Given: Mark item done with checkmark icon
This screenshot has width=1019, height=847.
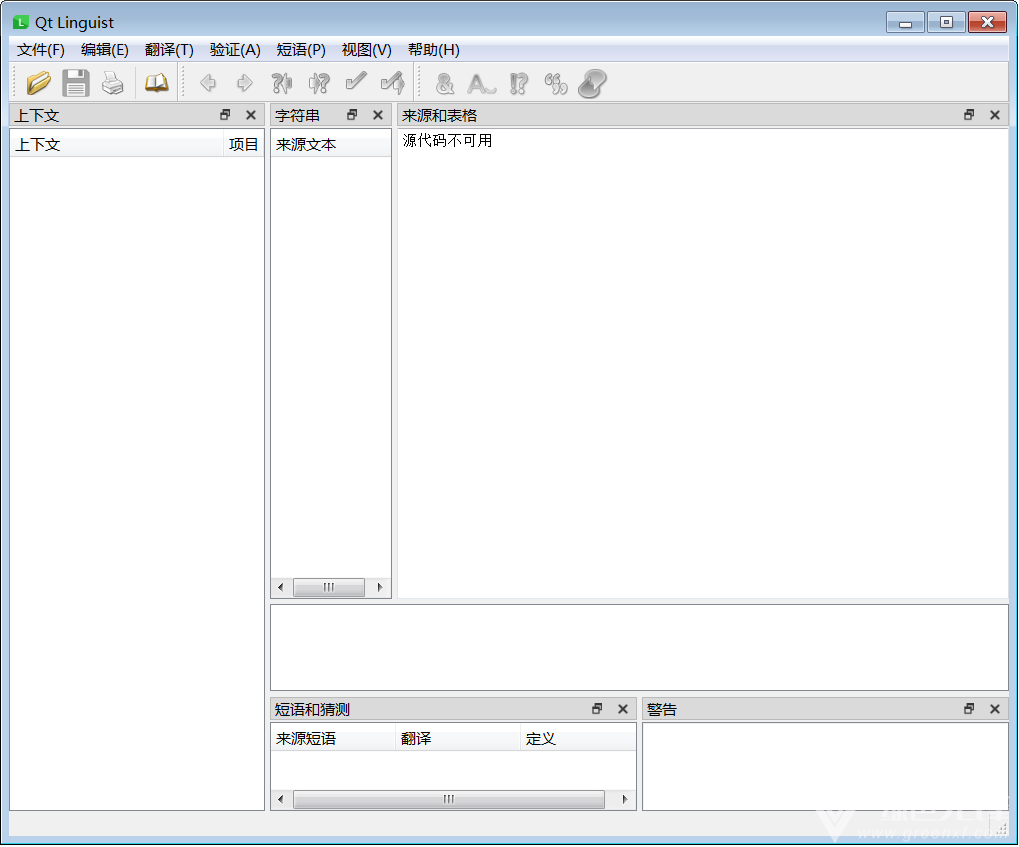Looking at the screenshot, I should [355, 82].
